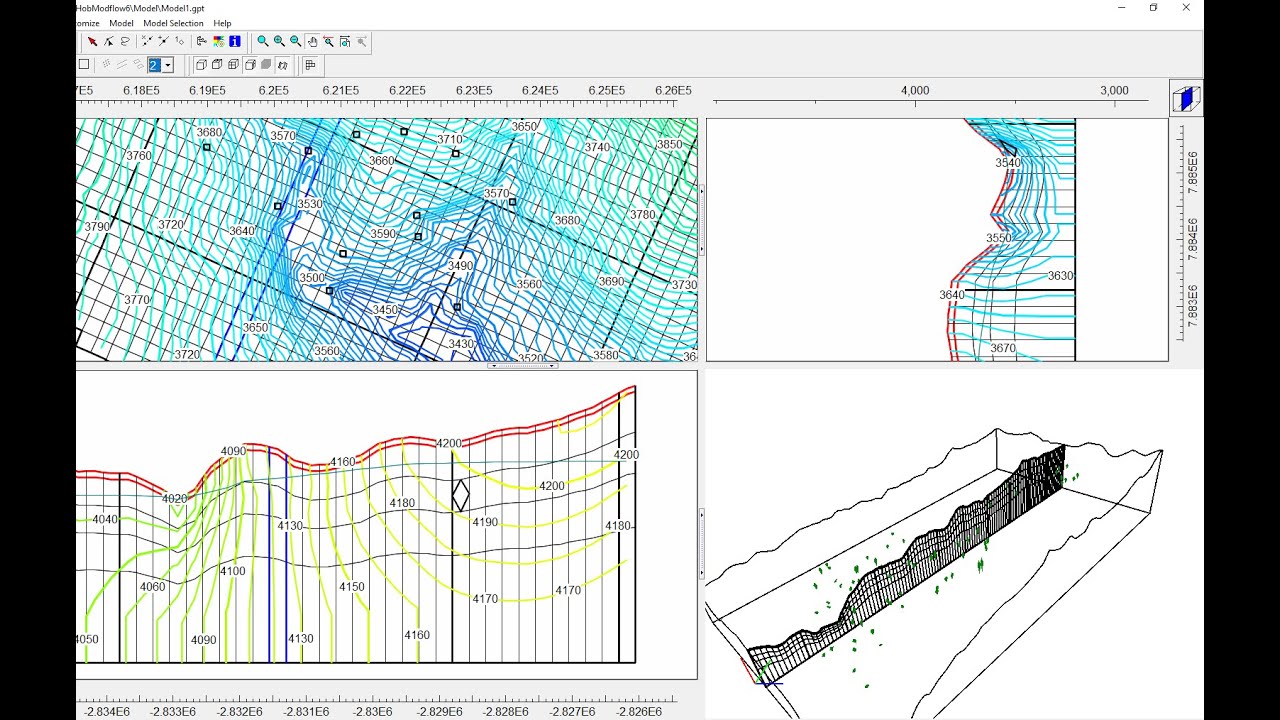Click ruler label 4,000 above side view
Image resolution: width=1280 pixels, height=720 pixels.
tap(915, 90)
